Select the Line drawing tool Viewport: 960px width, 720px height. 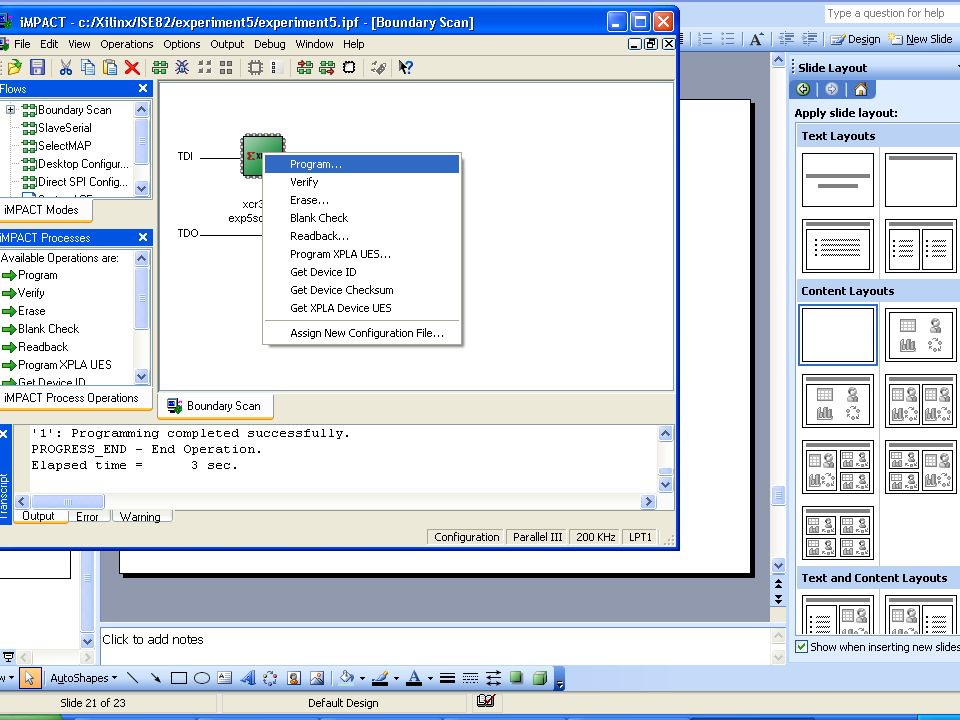point(132,678)
